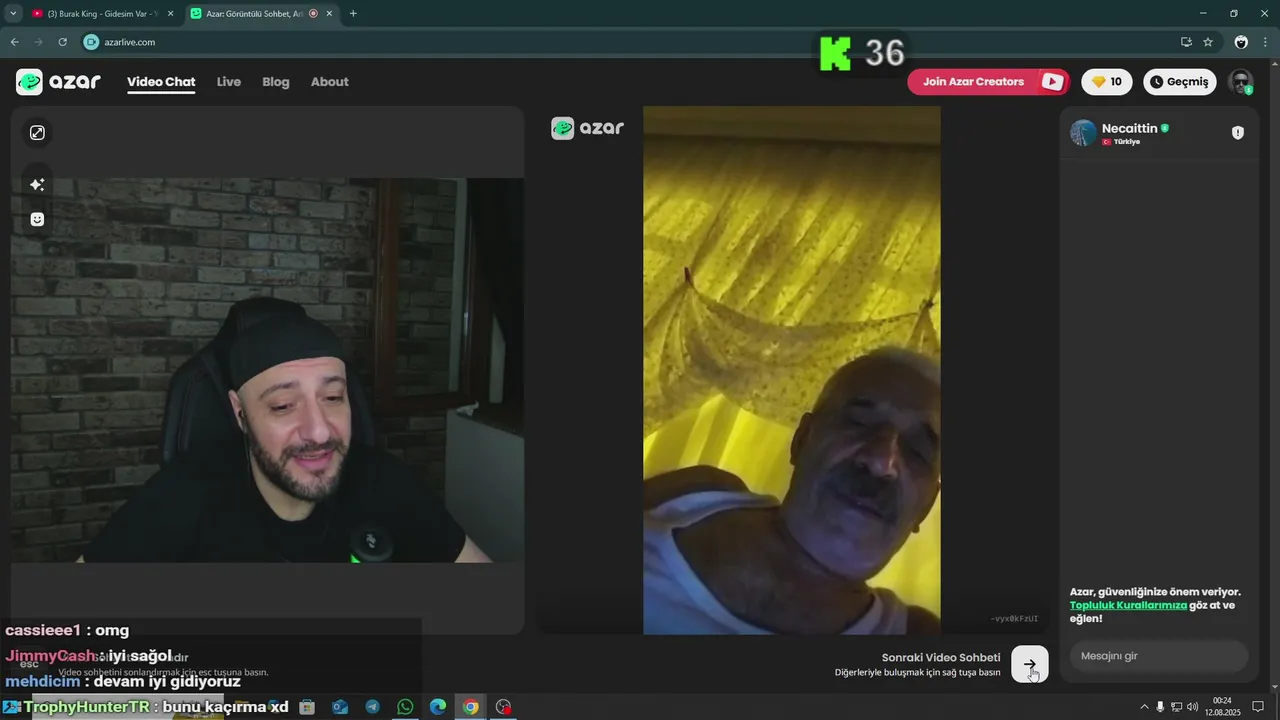Click the next video chat arrow button
The width and height of the screenshot is (1280, 720).
[1030, 664]
